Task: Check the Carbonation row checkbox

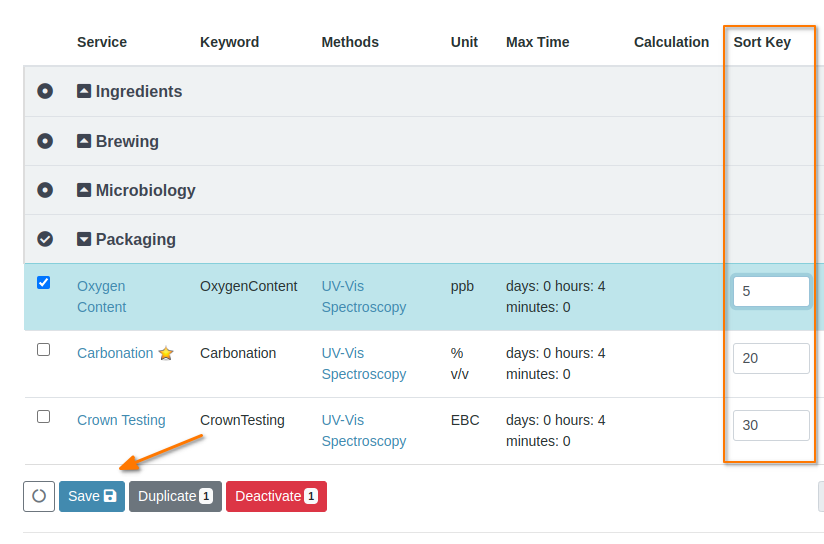Action: (x=43, y=350)
